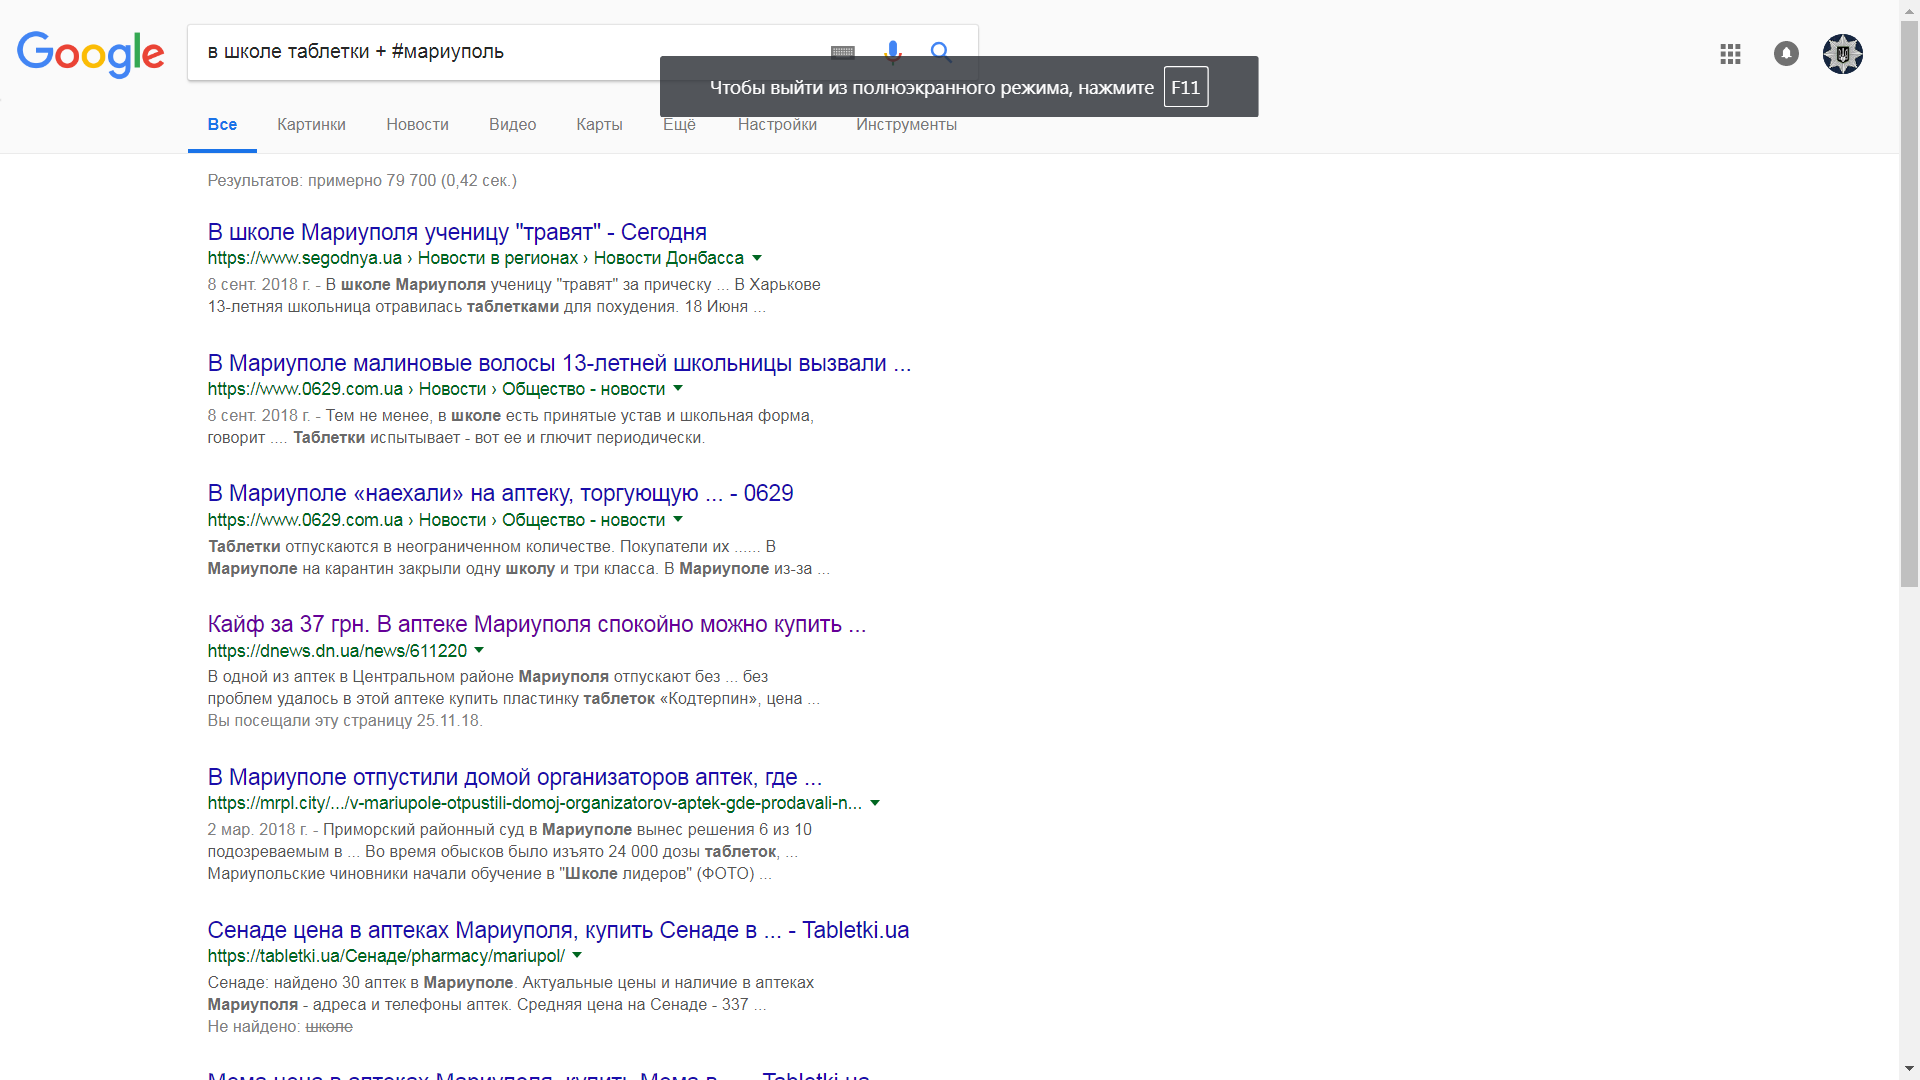
Task: Select the Все tab
Action: (x=222, y=125)
